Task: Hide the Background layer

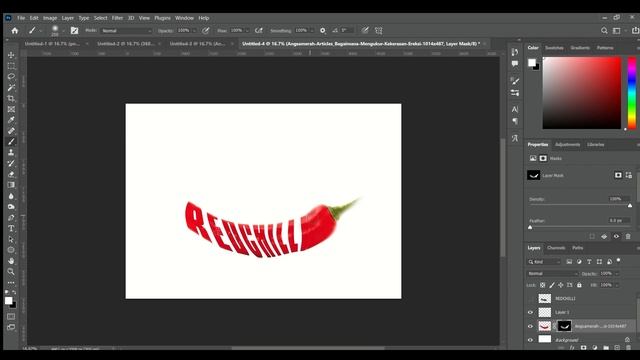Action: tap(531, 340)
